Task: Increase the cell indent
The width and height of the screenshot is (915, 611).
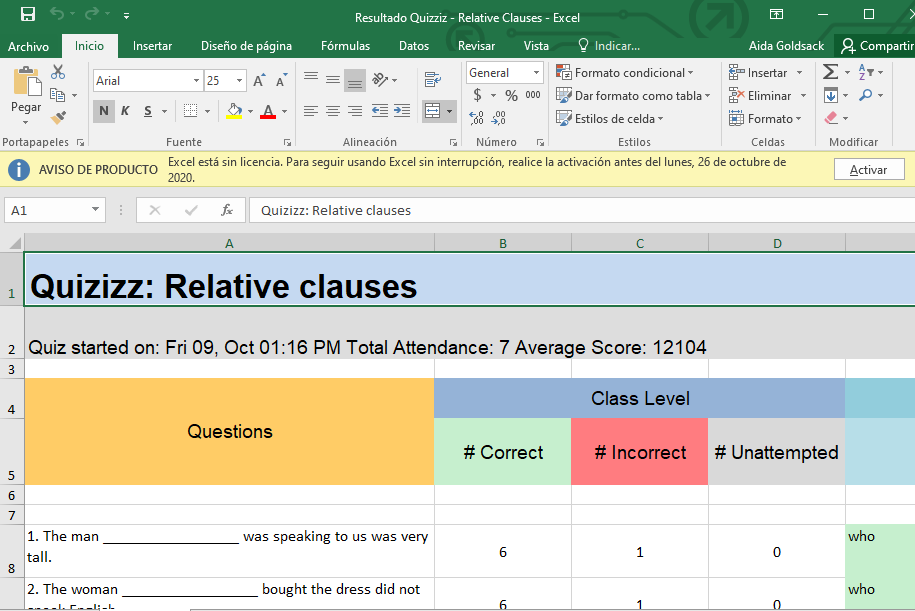Action: 401,111
